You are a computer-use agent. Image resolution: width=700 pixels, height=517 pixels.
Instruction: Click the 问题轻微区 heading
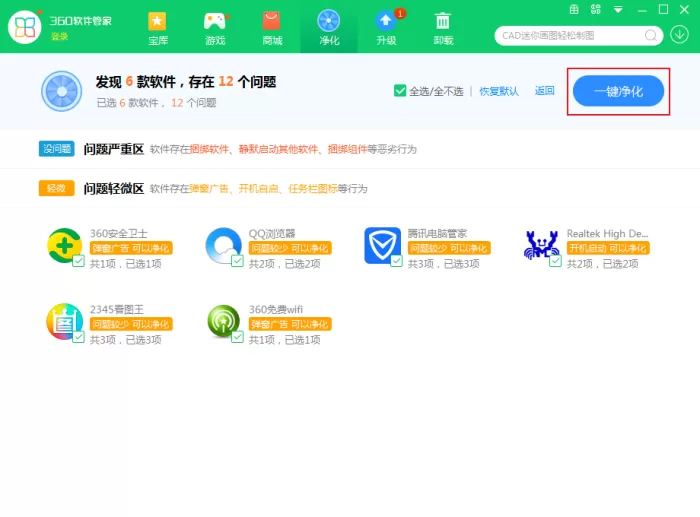[113, 188]
